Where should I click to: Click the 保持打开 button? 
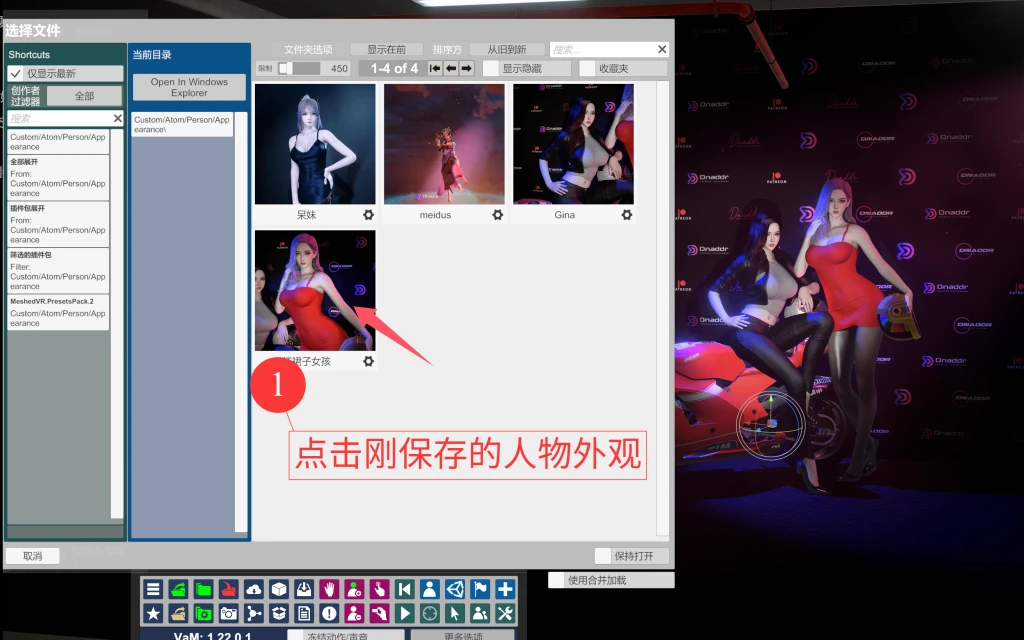[629, 556]
